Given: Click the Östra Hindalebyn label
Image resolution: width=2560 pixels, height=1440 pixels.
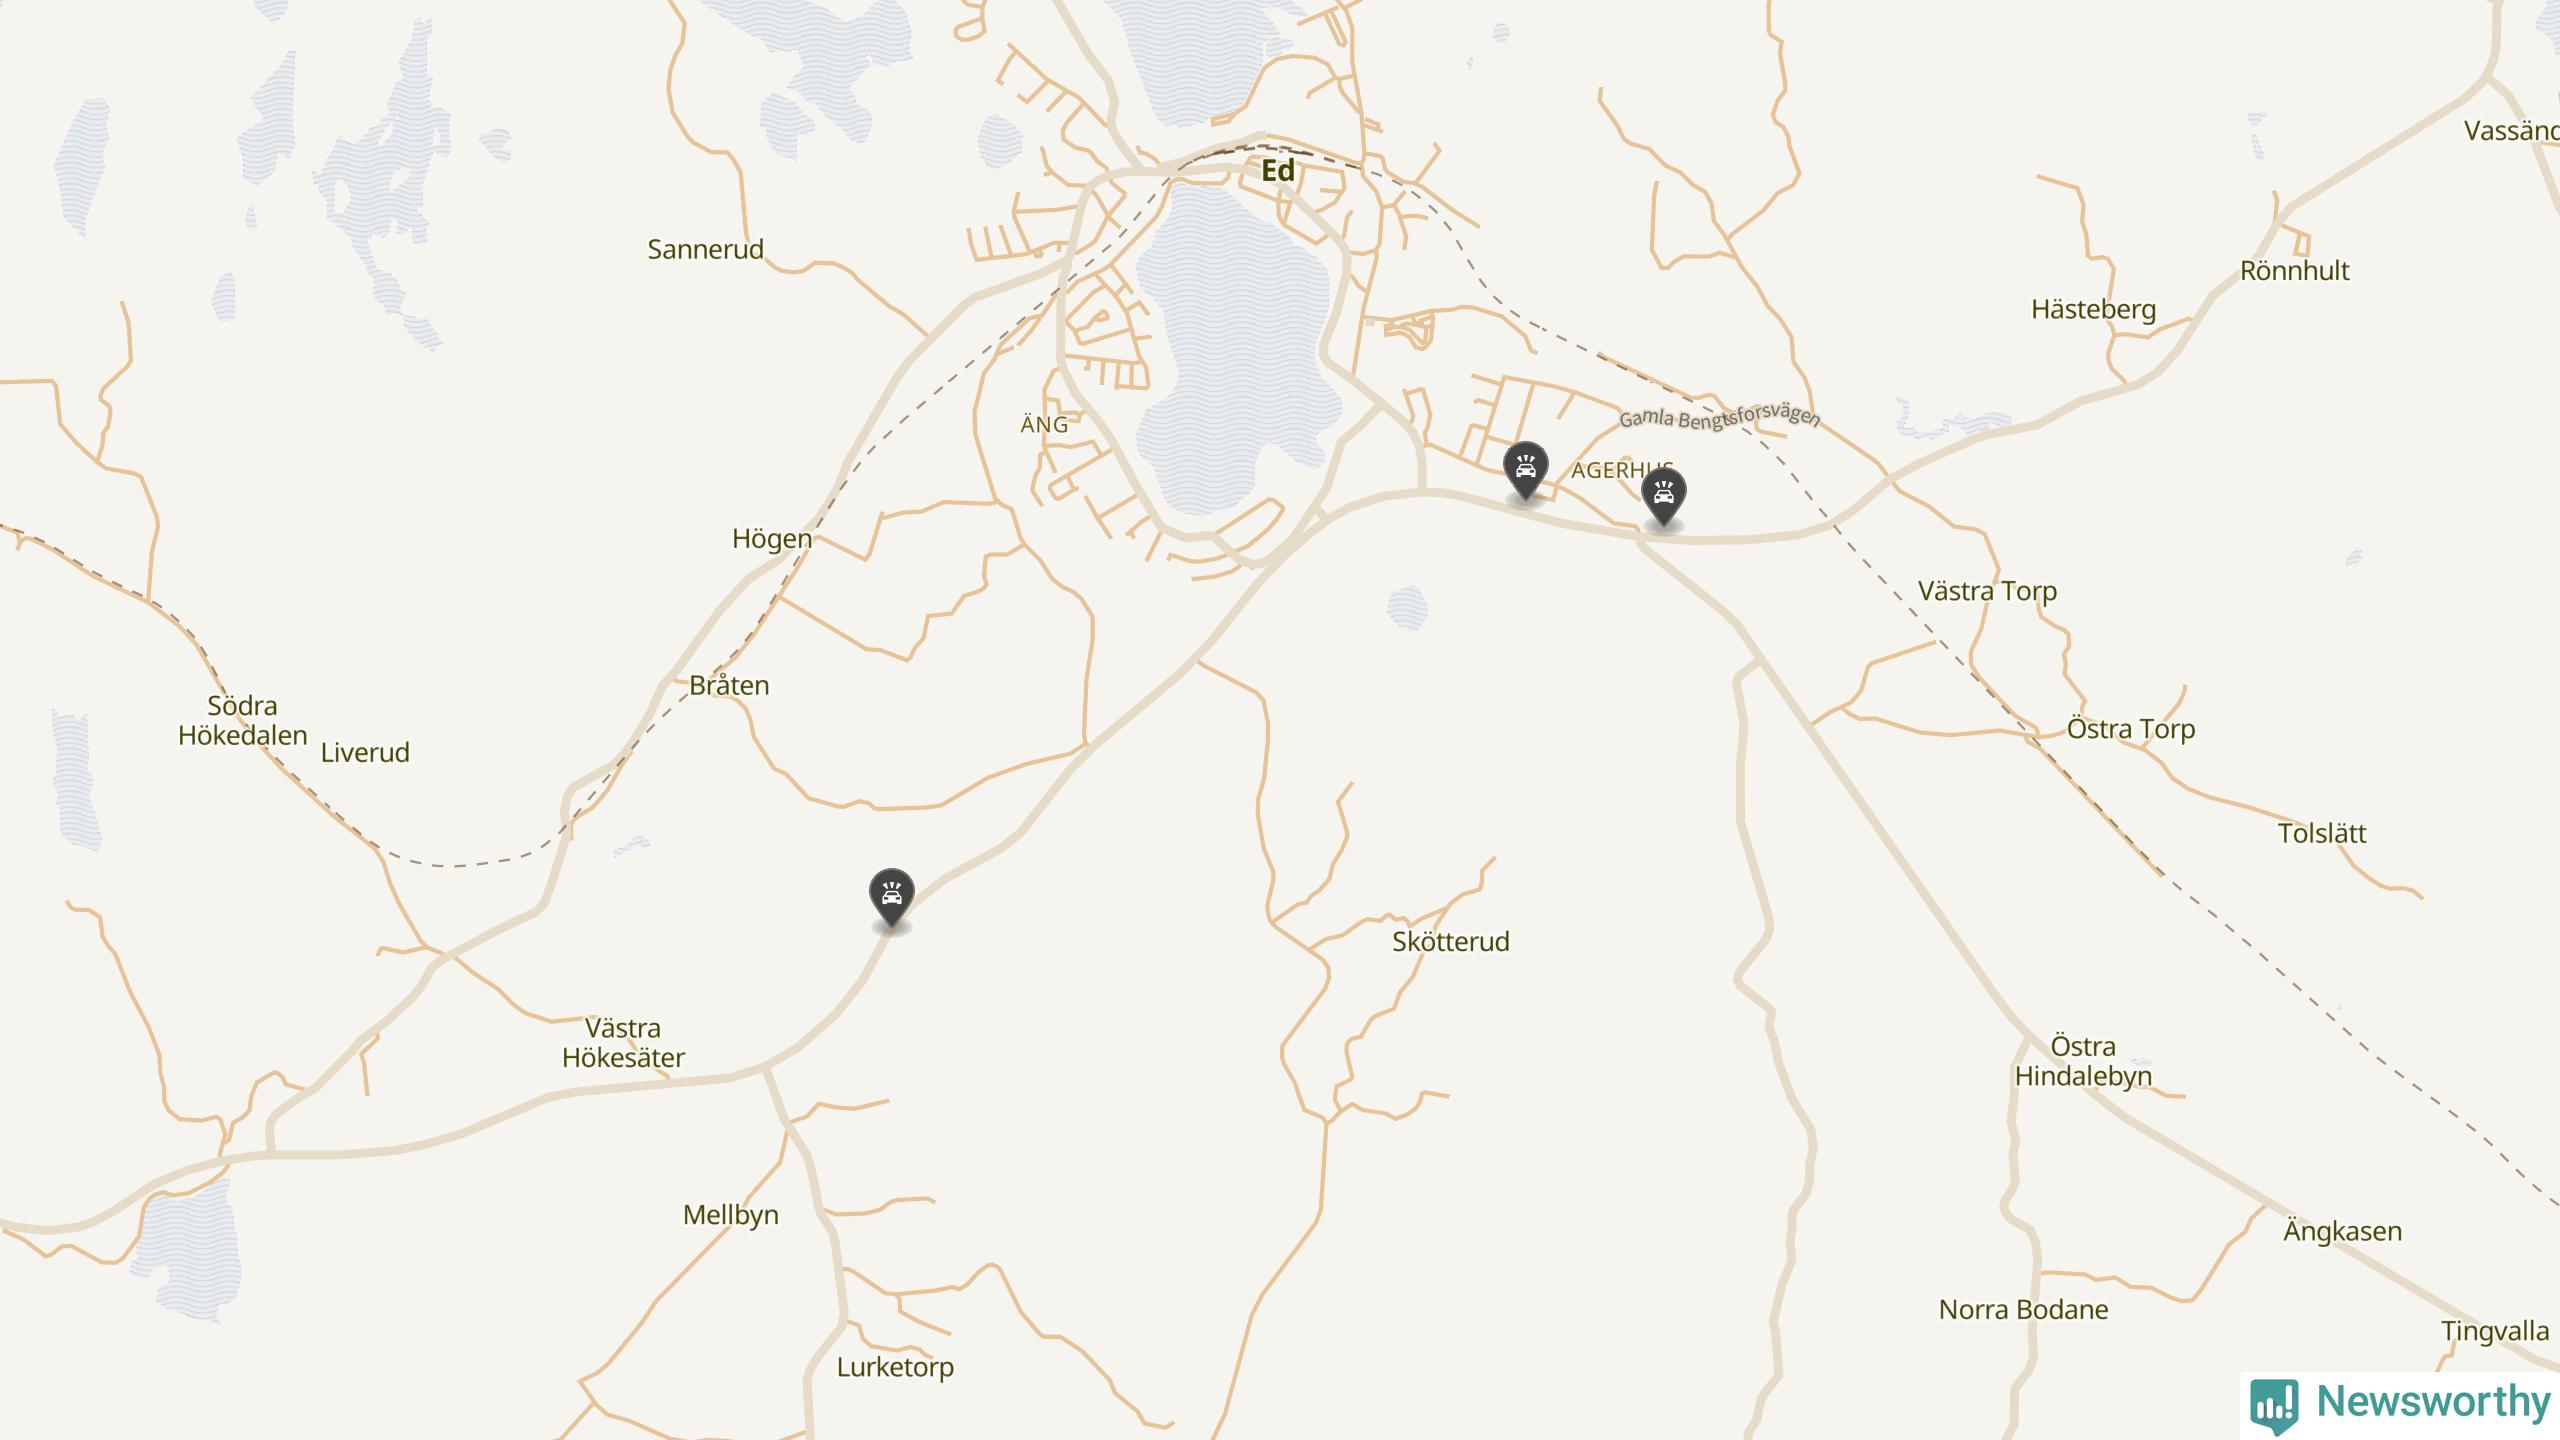Looking at the screenshot, I should (x=2083, y=1062).
